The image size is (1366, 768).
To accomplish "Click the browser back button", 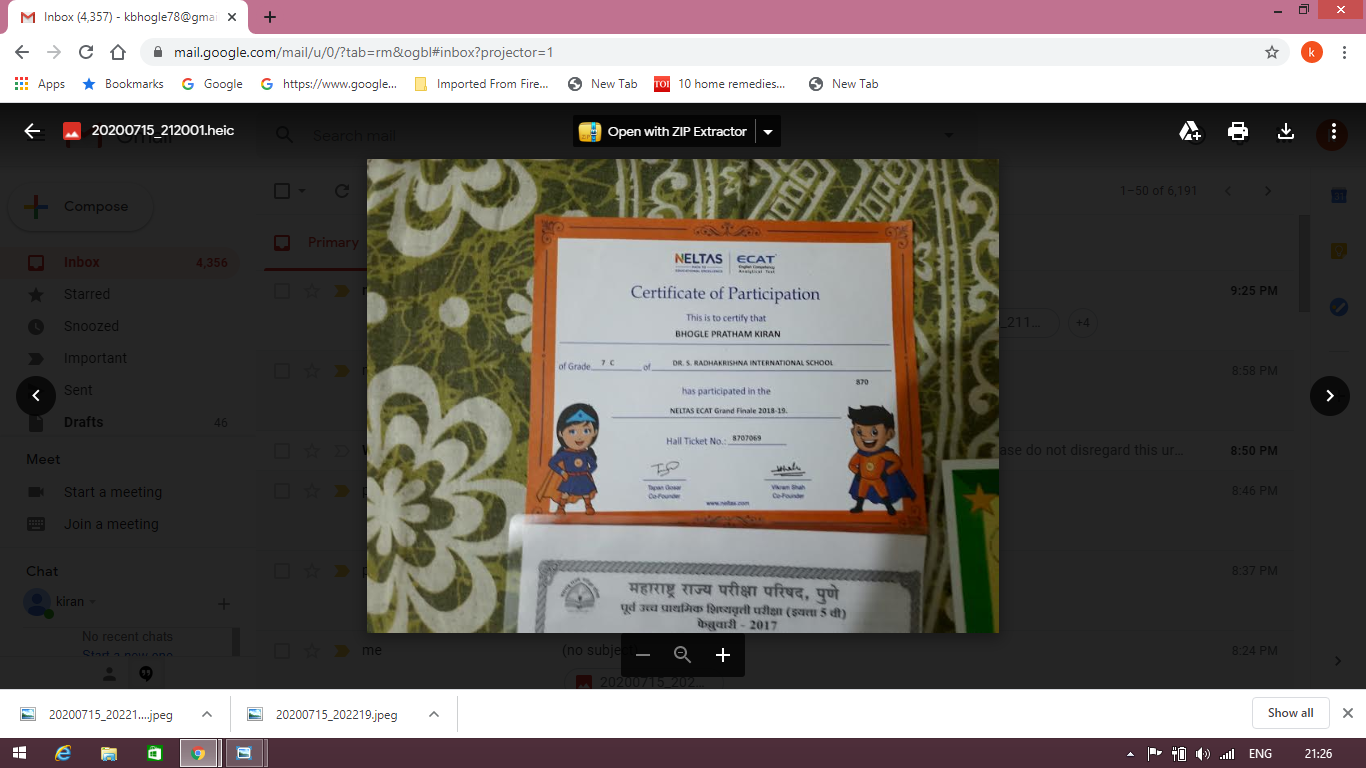I will click(x=22, y=52).
